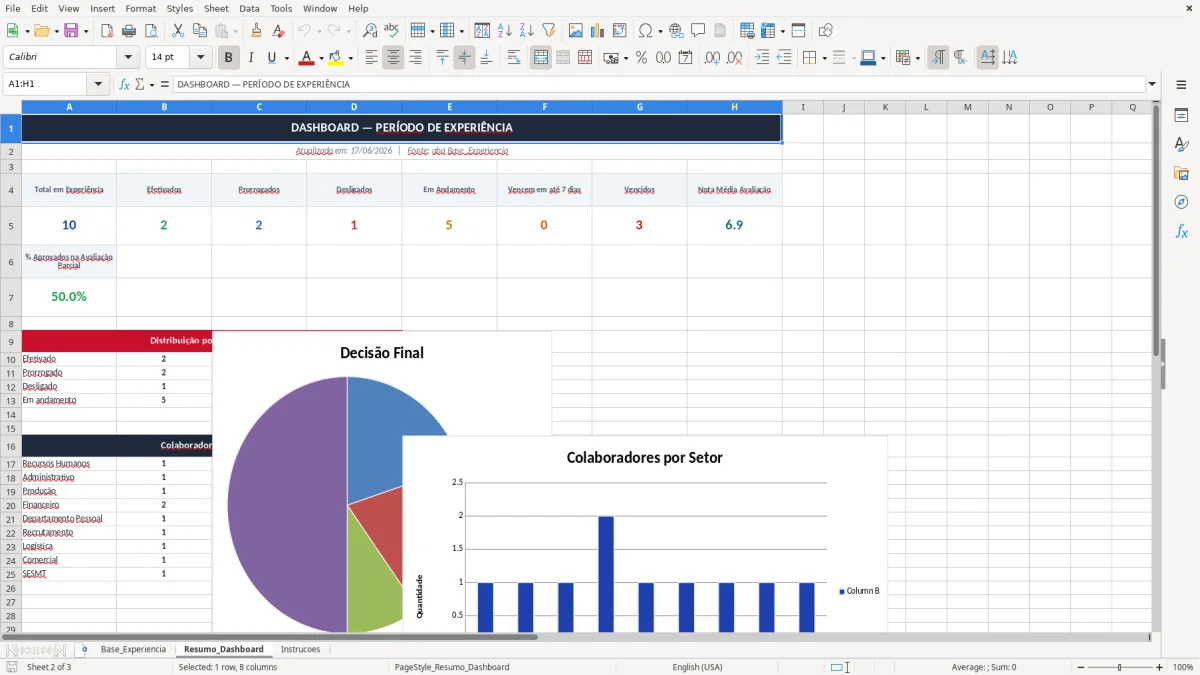Toggle Wrap Text

(x=514, y=58)
